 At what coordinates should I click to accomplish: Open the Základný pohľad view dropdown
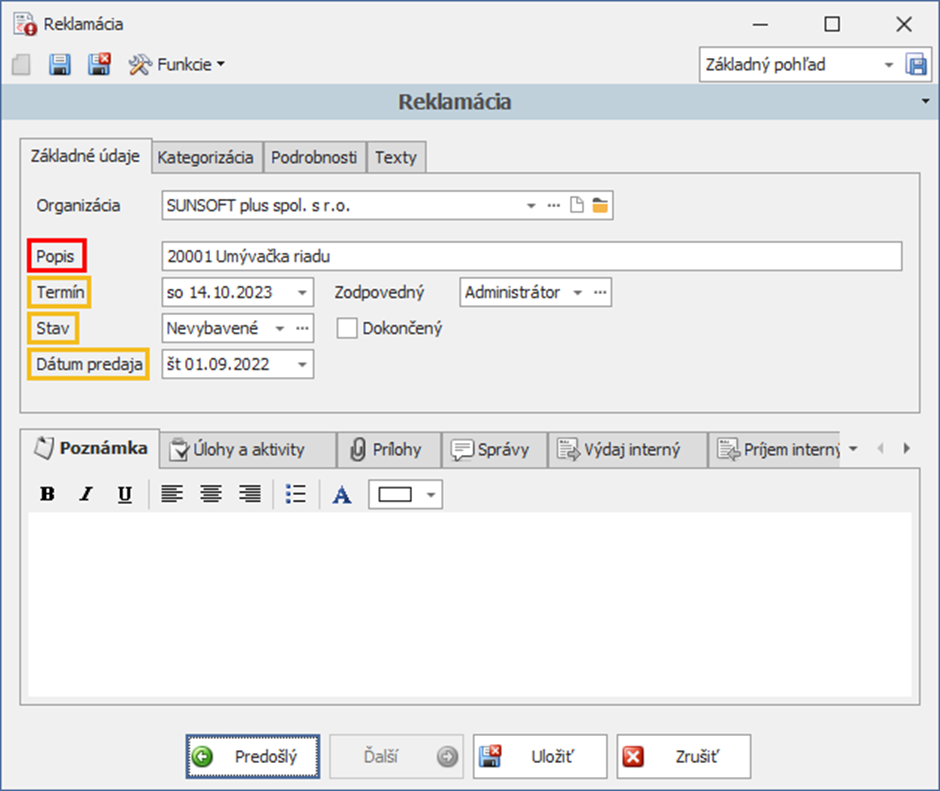887,65
